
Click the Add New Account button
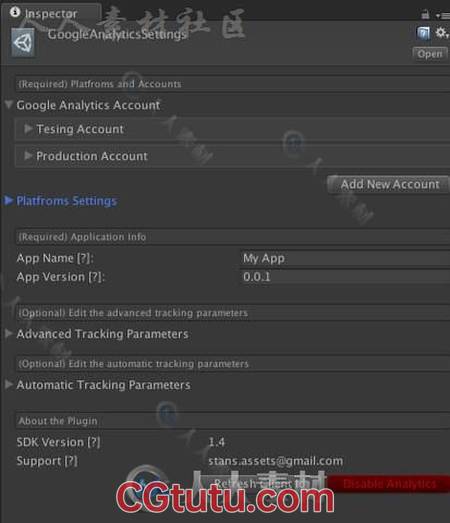[389, 184]
